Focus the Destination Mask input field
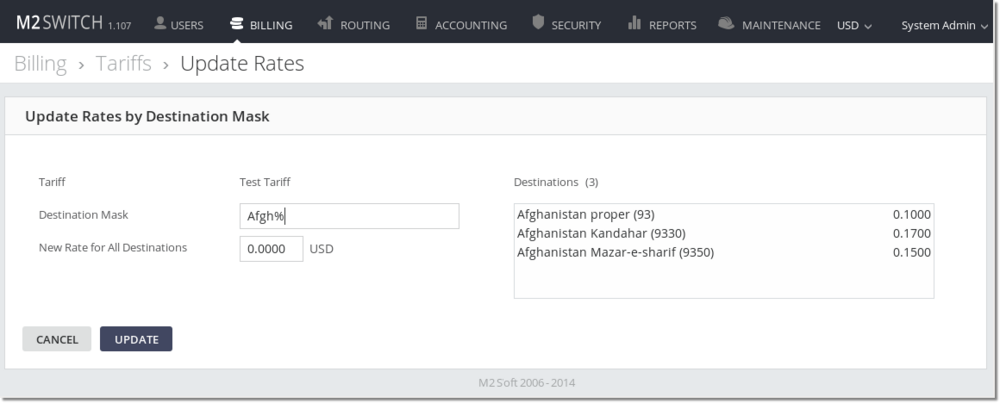Viewport: 1000px width, 403px height. click(349, 216)
